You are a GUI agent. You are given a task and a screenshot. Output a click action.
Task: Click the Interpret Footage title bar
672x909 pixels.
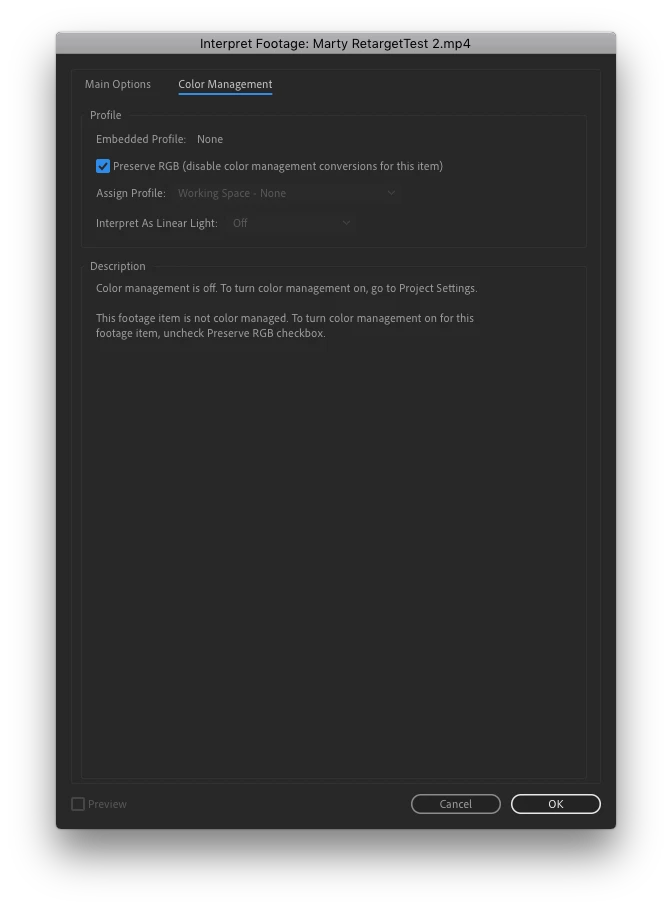pos(336,43)
